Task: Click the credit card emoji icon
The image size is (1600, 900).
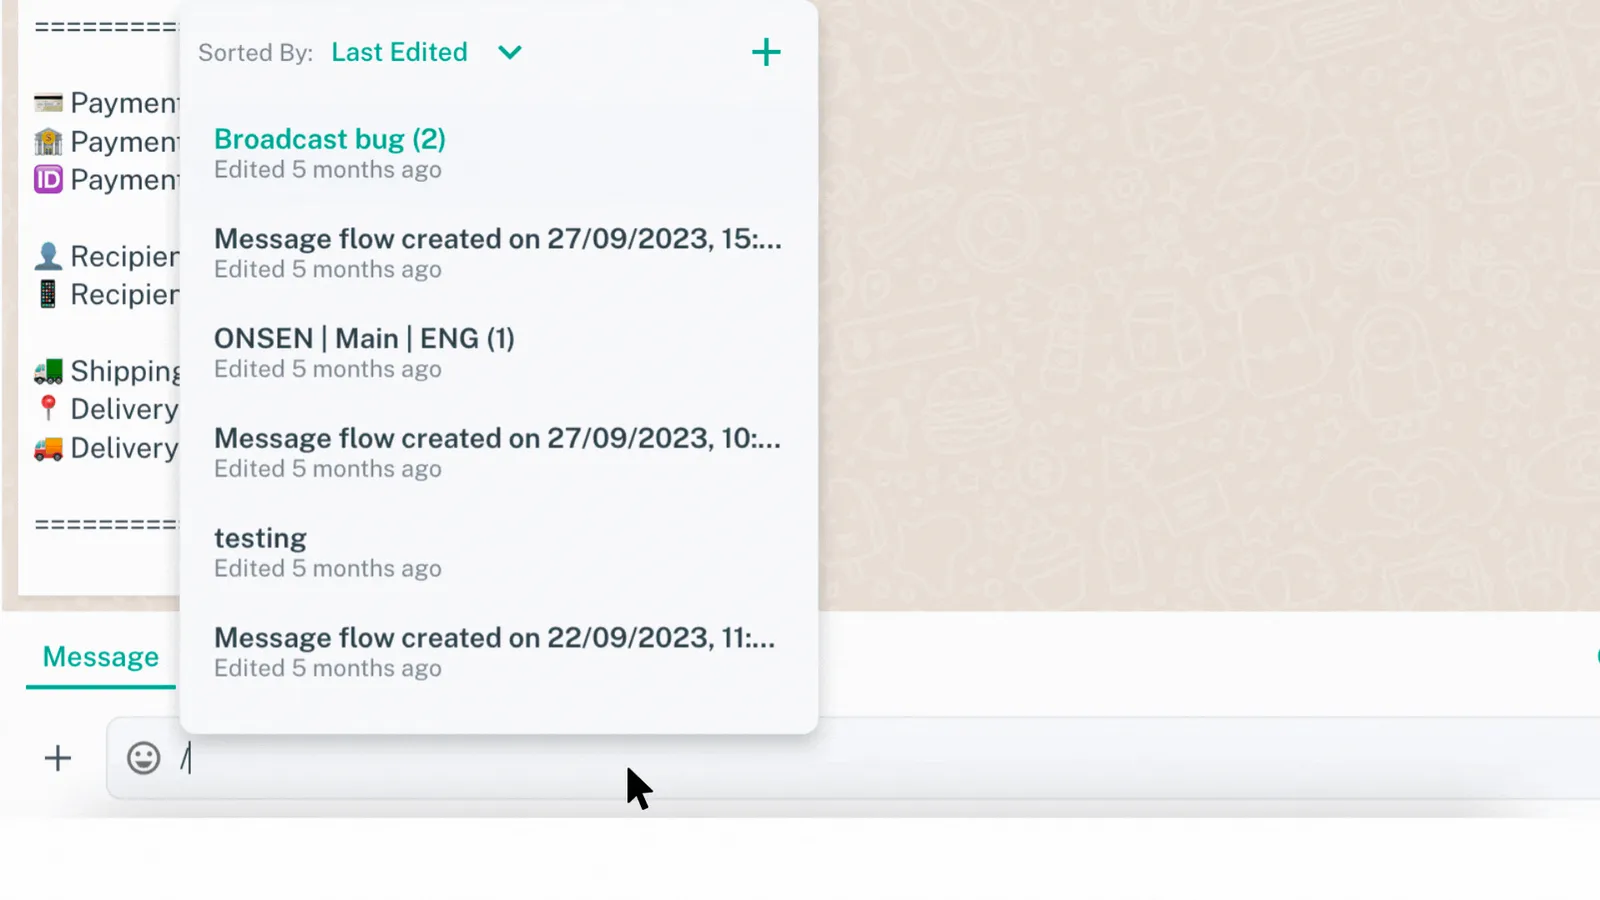Action: [x=48, y=103]
